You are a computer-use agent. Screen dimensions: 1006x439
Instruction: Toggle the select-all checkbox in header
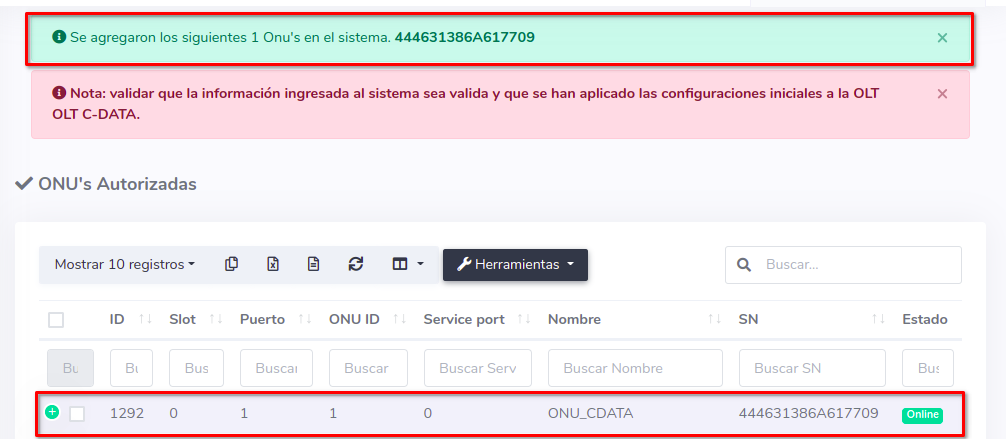[56, 320]
